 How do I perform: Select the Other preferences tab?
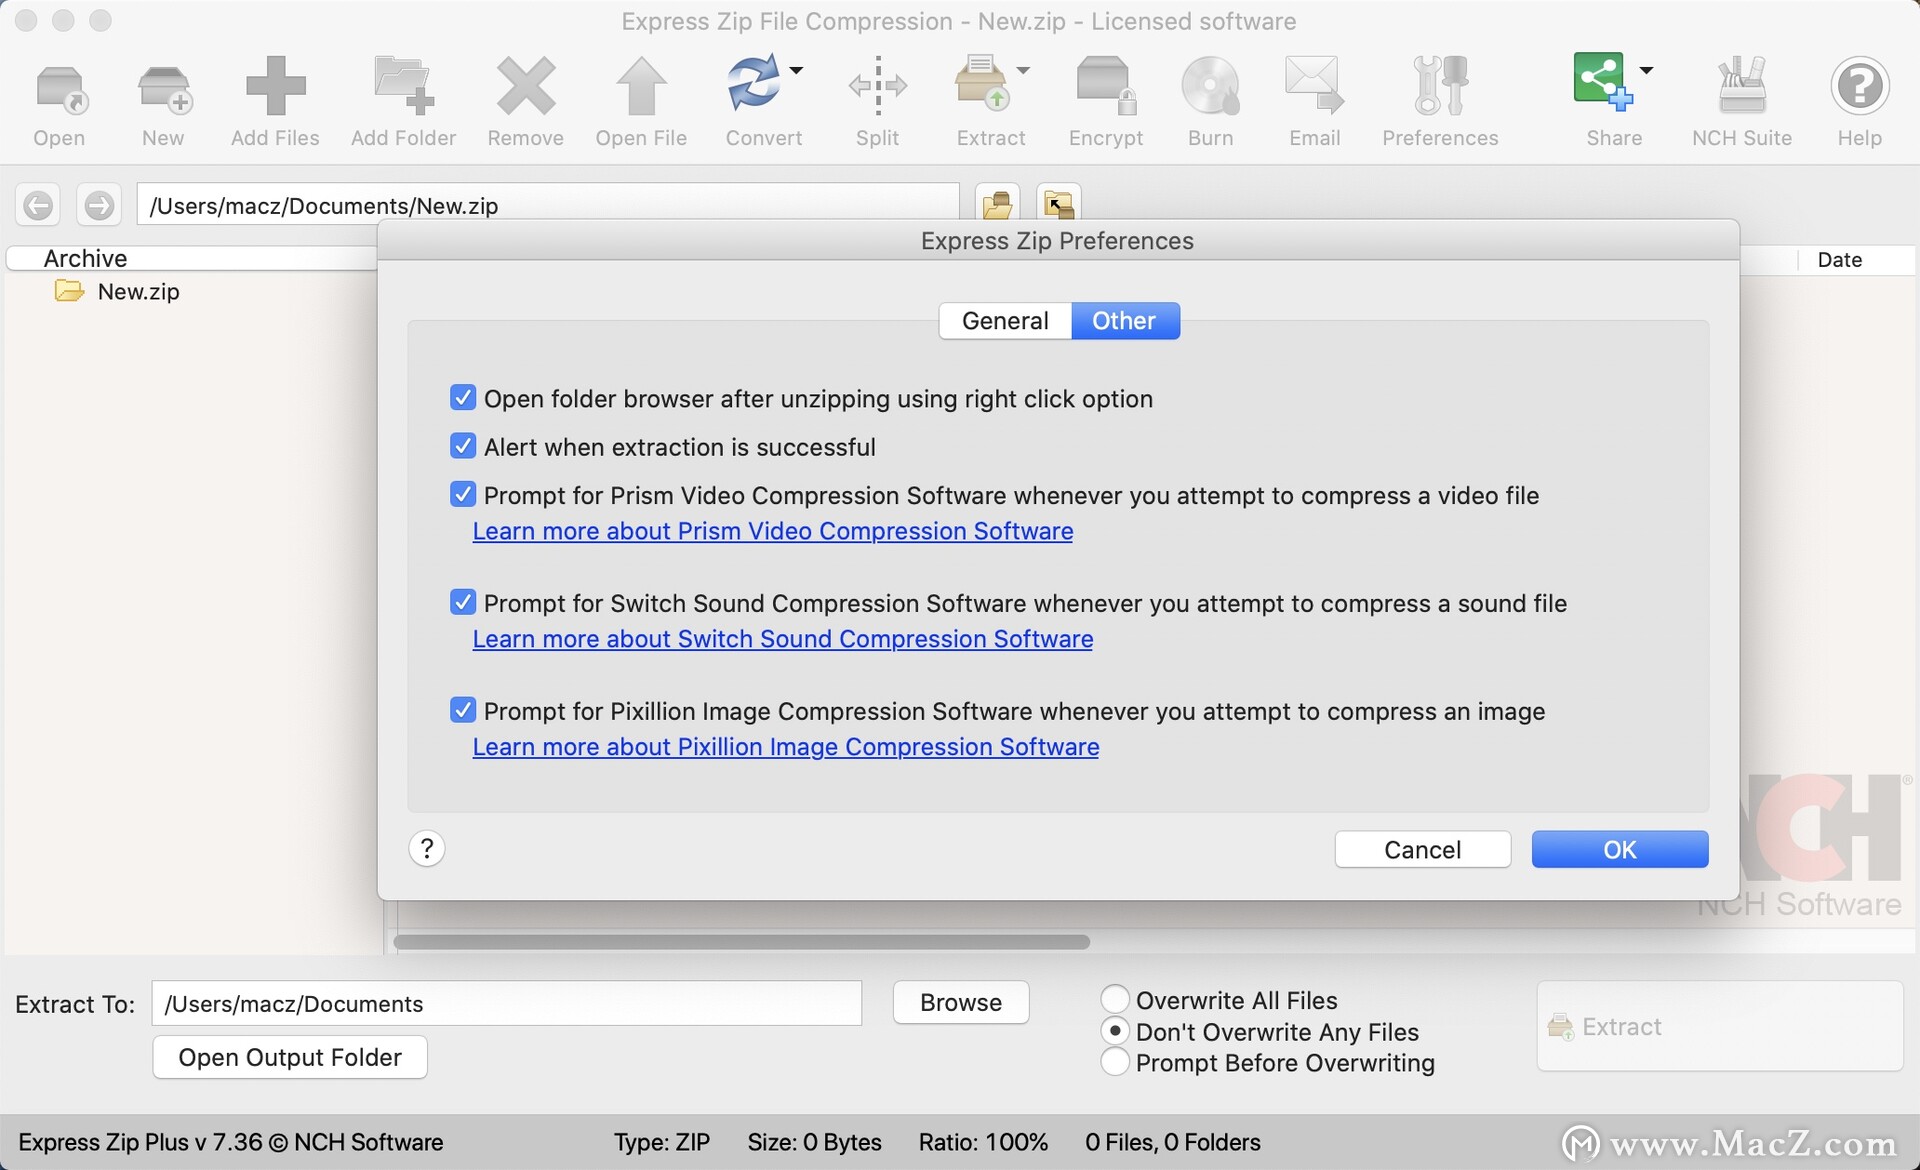click(1125, 321)
